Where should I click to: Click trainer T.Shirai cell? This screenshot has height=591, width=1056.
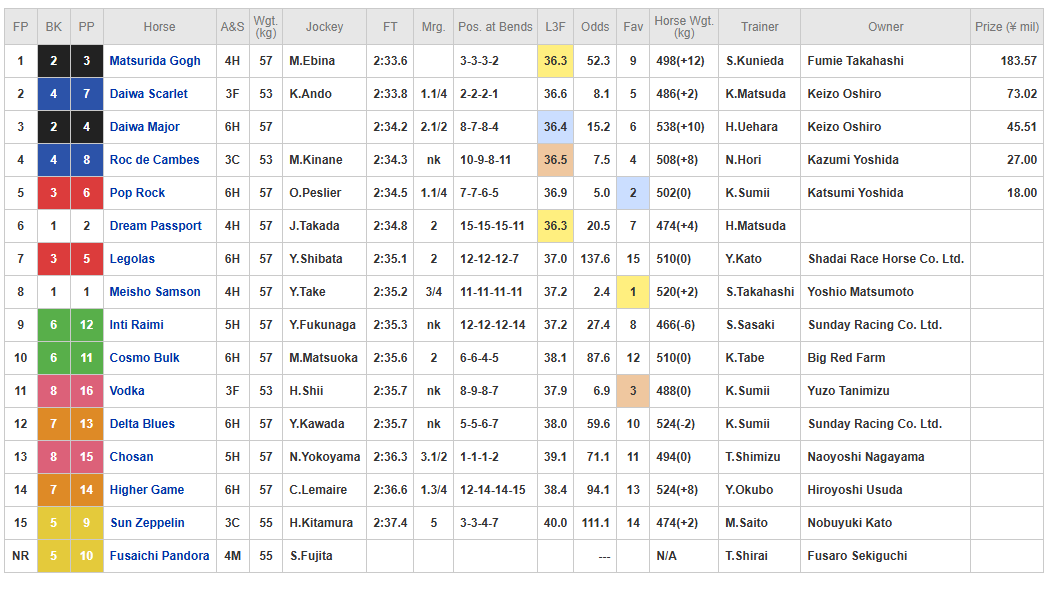point(760,555)
